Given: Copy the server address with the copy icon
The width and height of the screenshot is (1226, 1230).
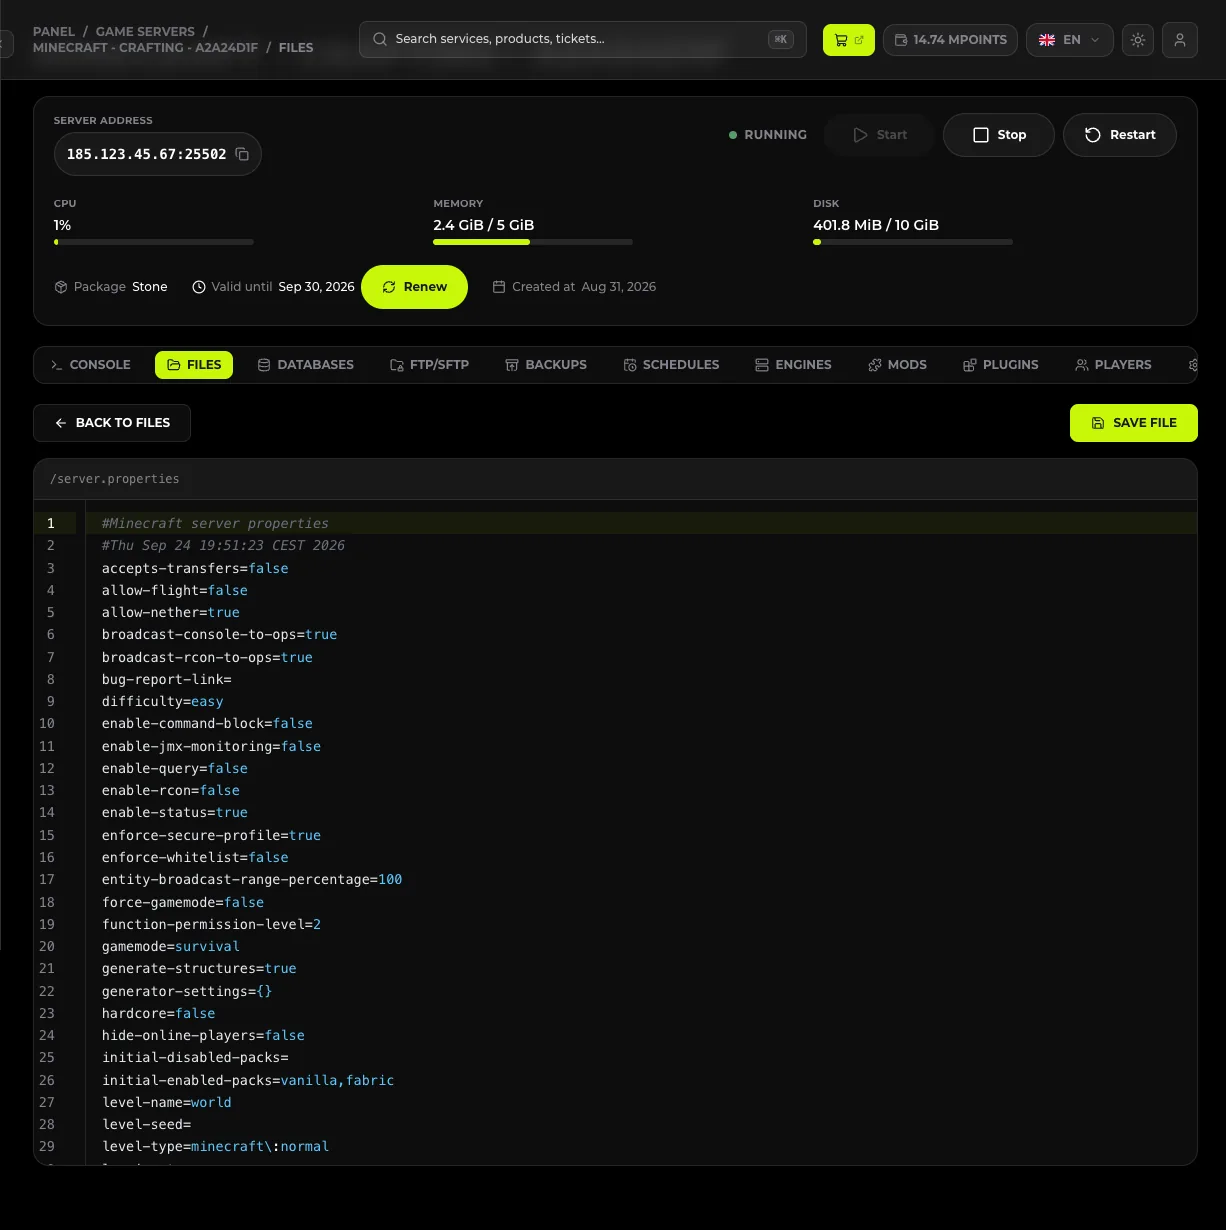Looking at the screenshot, I should tap(242, 154).
